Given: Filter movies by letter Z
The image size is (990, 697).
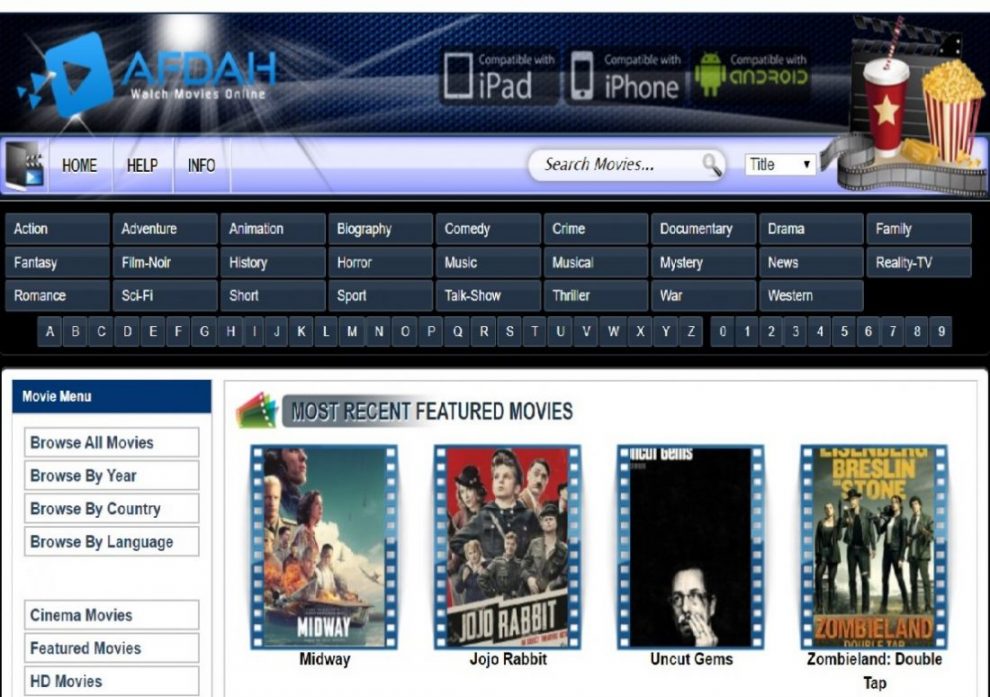Looking at the screenshot, I should [x=691, y=331].
